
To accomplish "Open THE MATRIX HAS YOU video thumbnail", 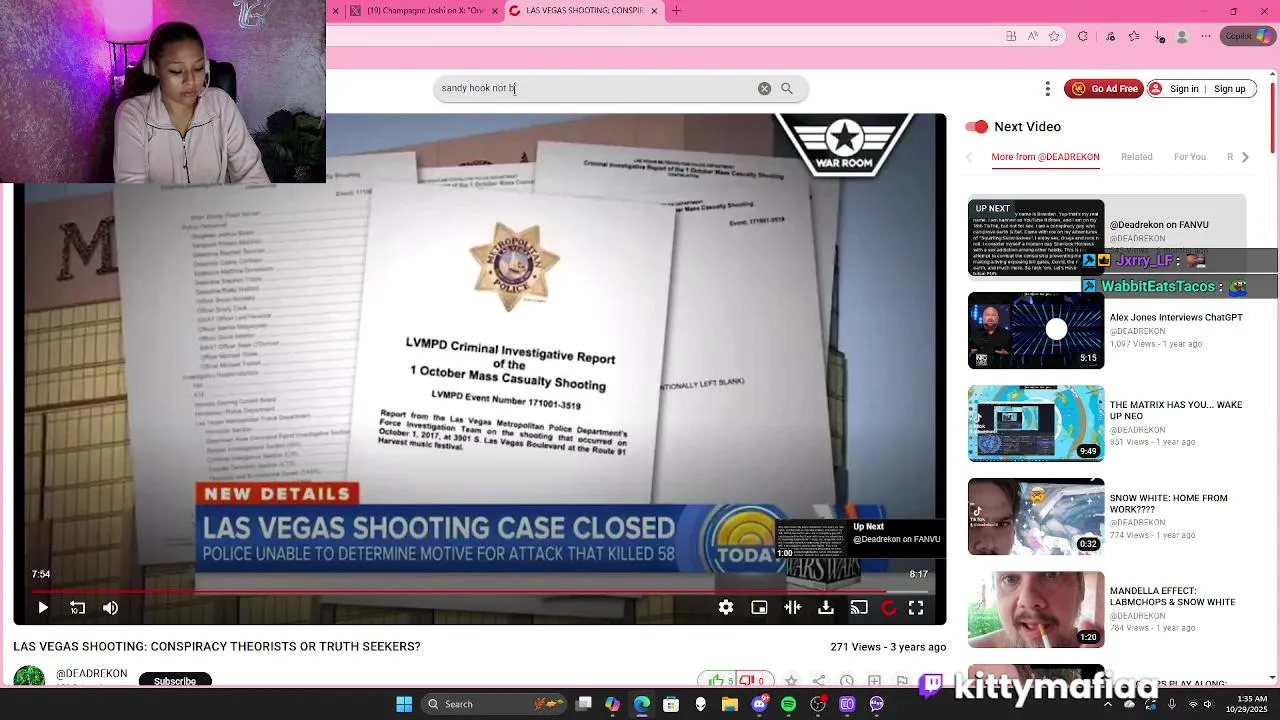I will point(1036,424).
